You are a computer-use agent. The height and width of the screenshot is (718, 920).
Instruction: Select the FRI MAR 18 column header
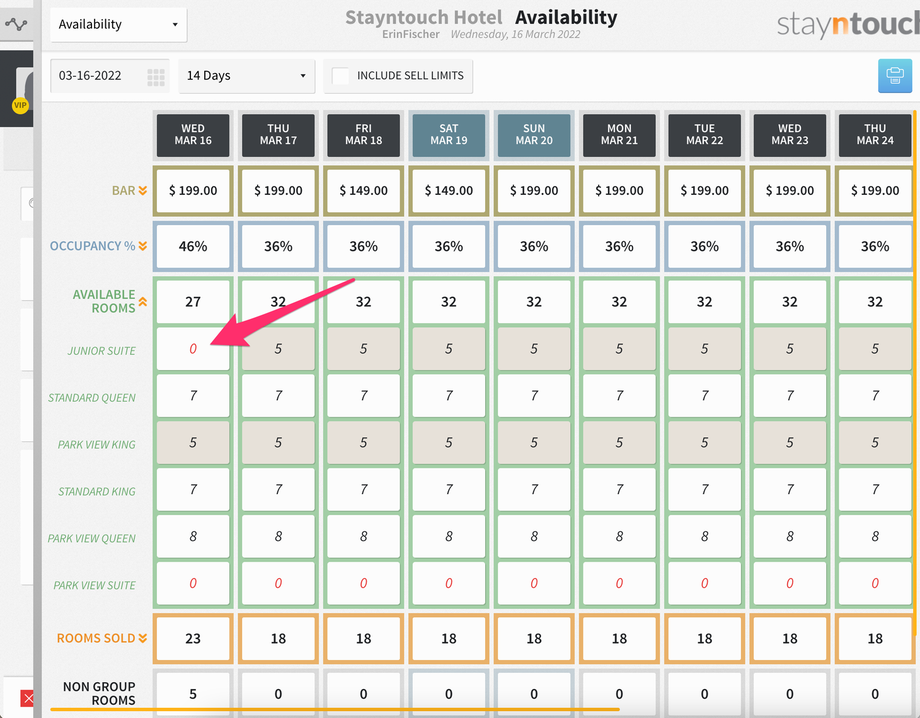click(363, 135)
